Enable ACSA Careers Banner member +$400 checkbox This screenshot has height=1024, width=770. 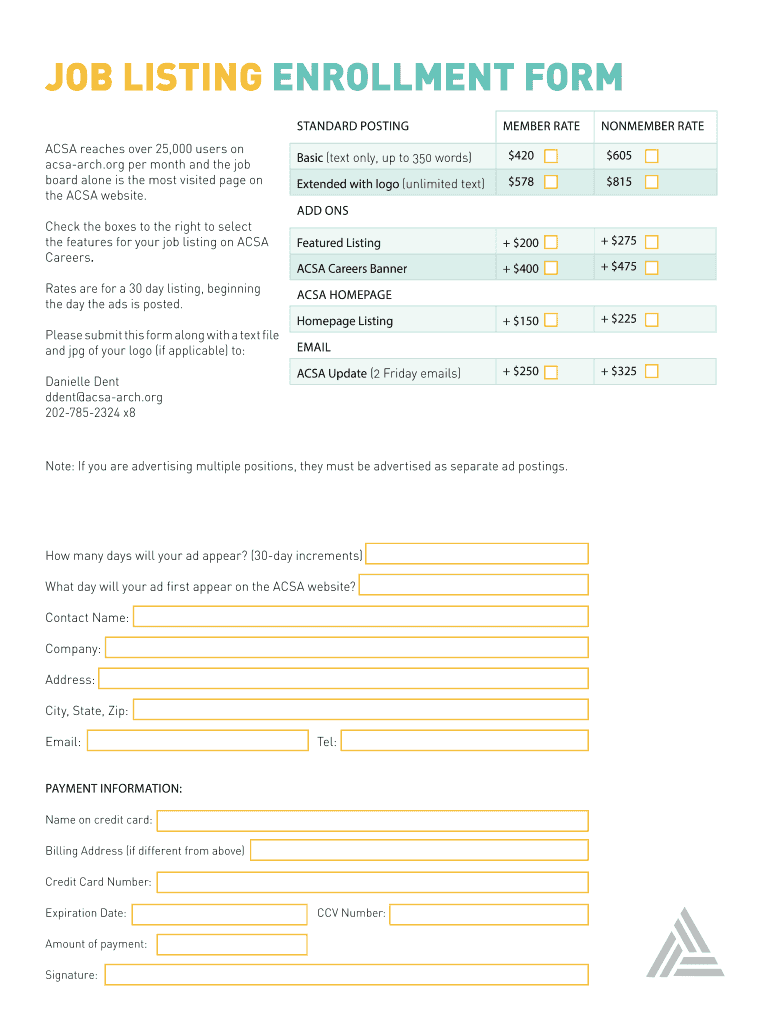tap(551, 268)
